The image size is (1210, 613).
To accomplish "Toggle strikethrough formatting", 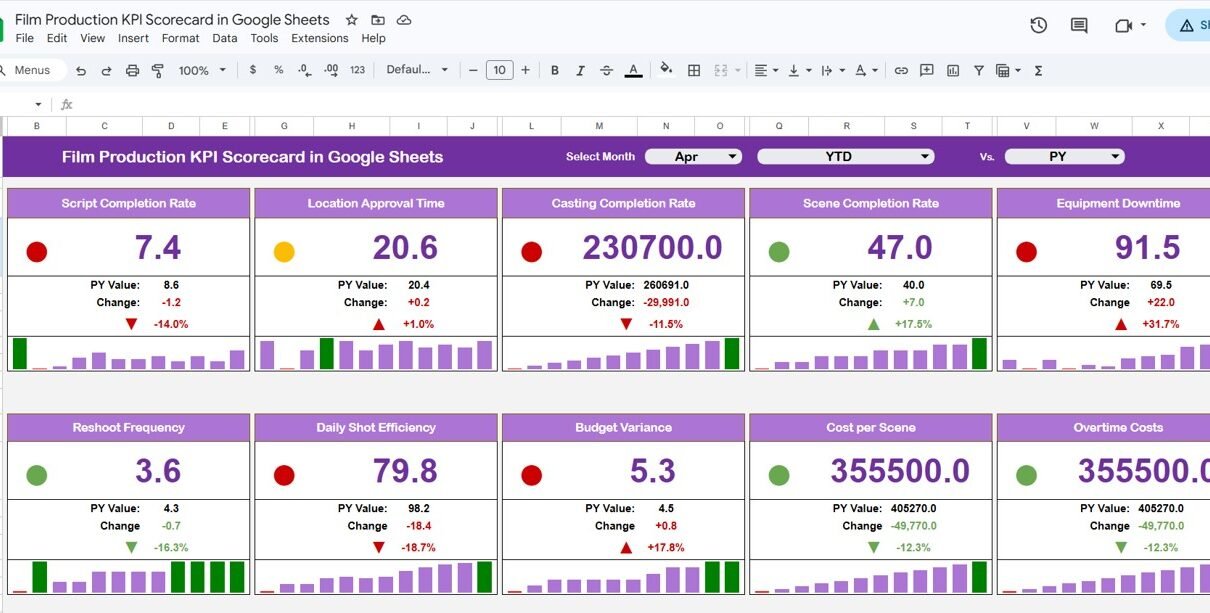I will pos(606,70).
